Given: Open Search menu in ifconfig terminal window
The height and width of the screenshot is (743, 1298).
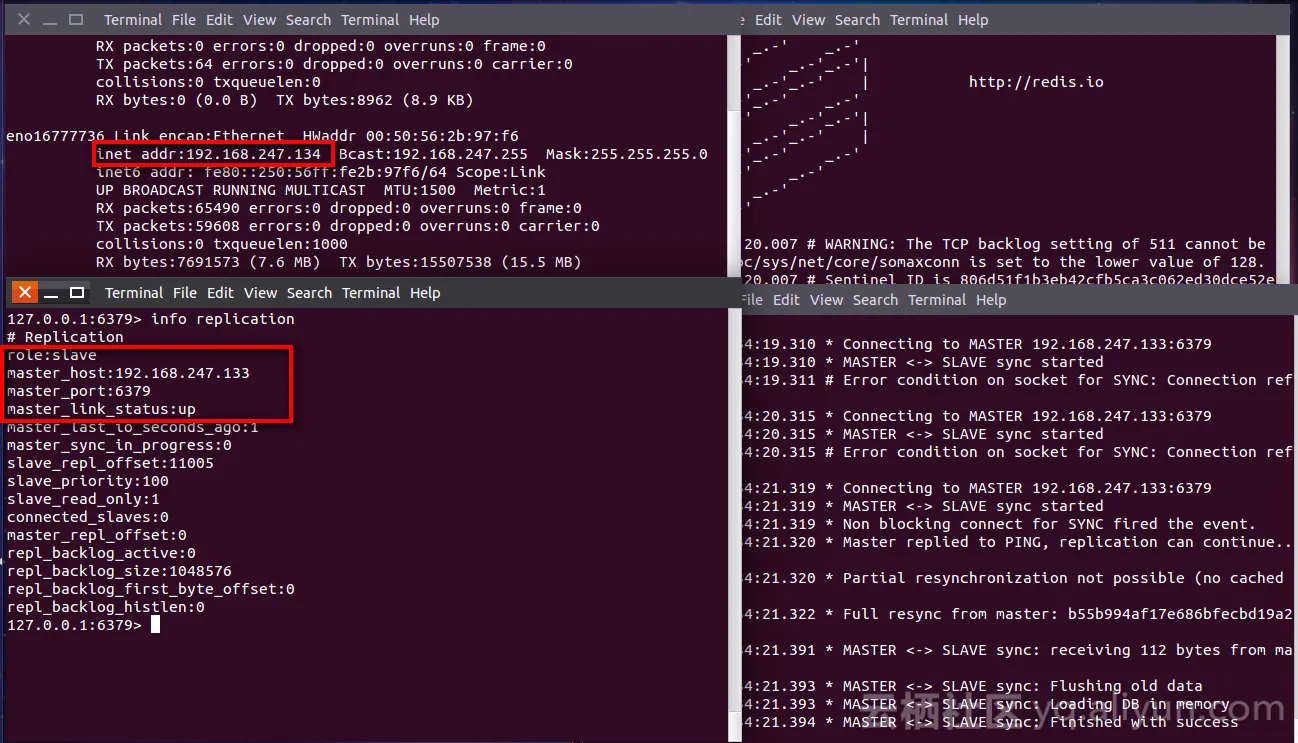Looking at the screenshot, I should (x=308, y=20).
